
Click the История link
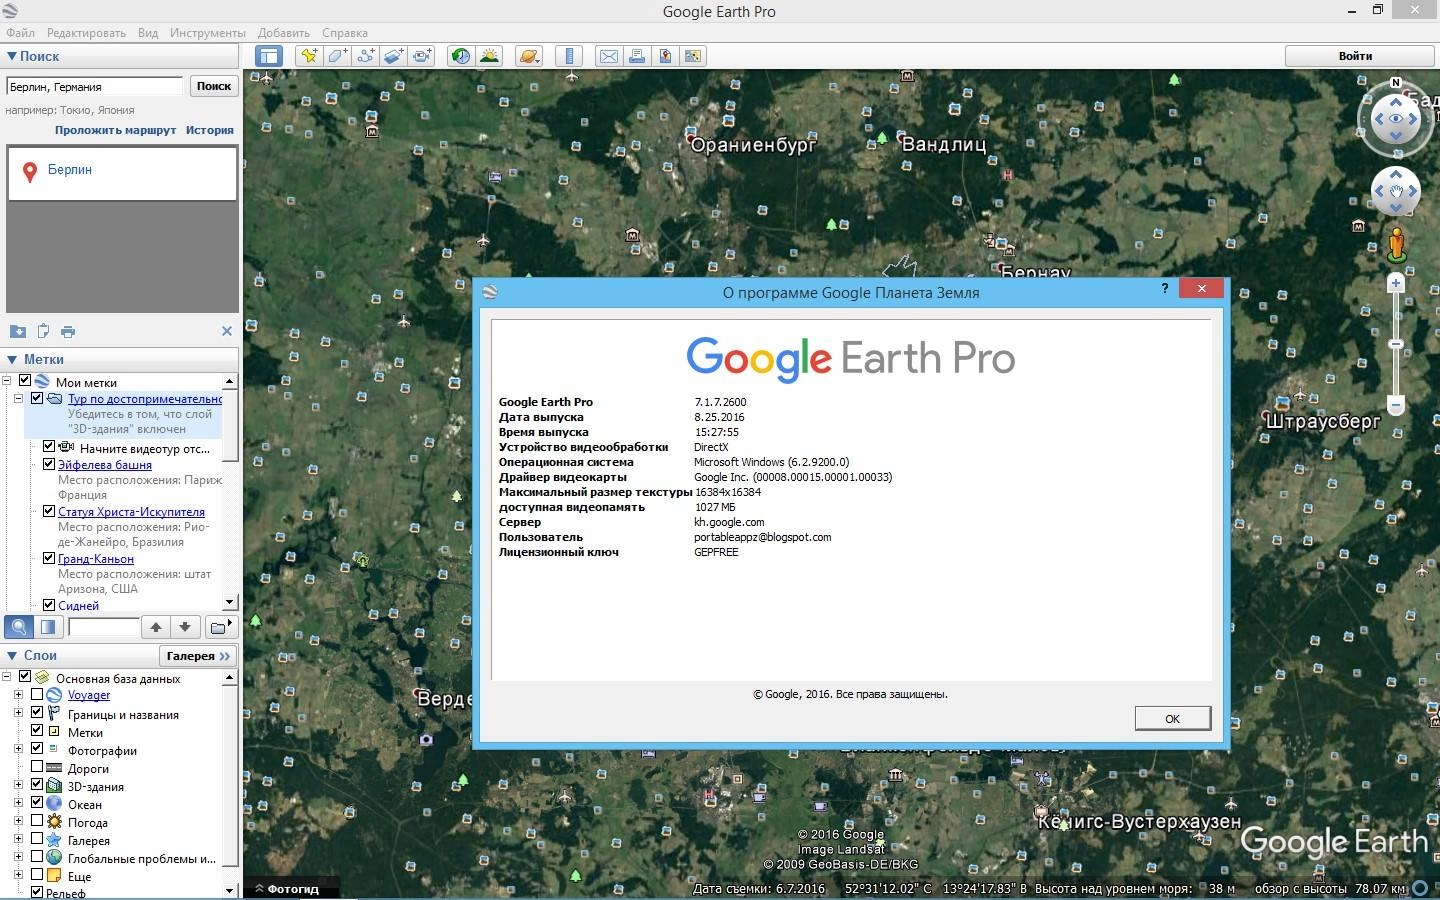210,130
